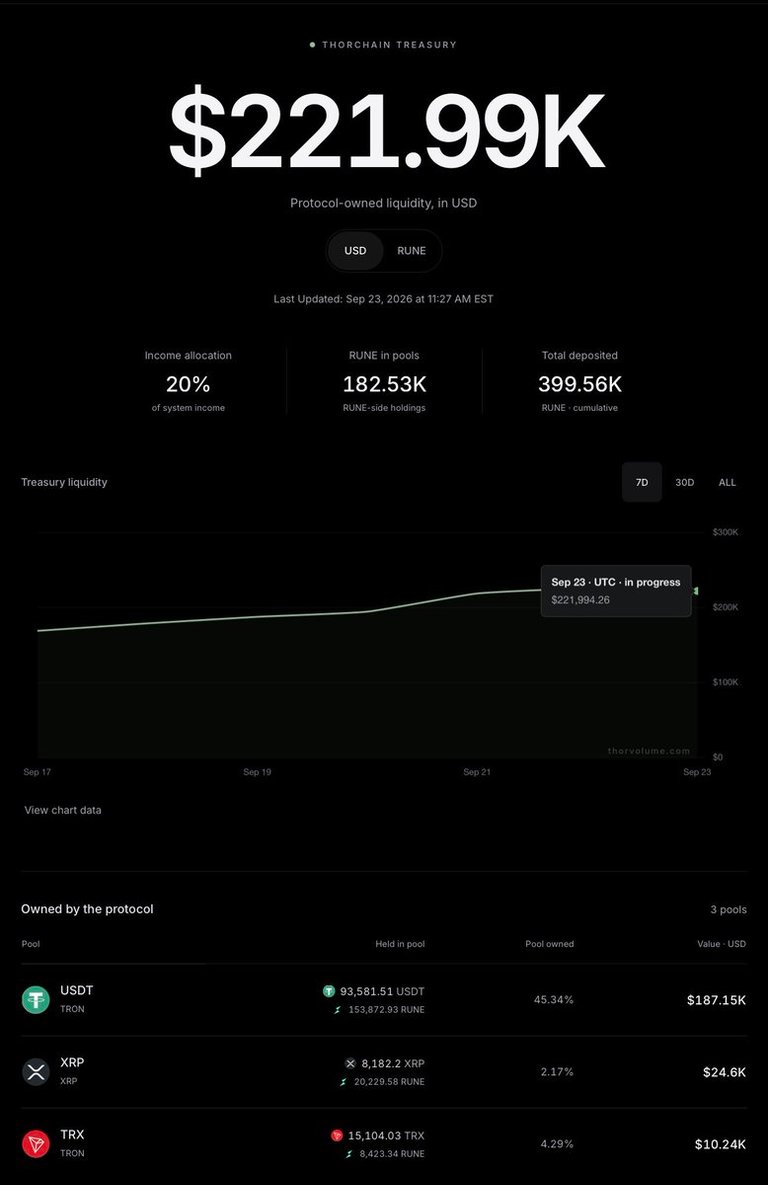Sort by Value · USD column header
The height and width of the screenshot is (1185, 768).
pos(721,944)
